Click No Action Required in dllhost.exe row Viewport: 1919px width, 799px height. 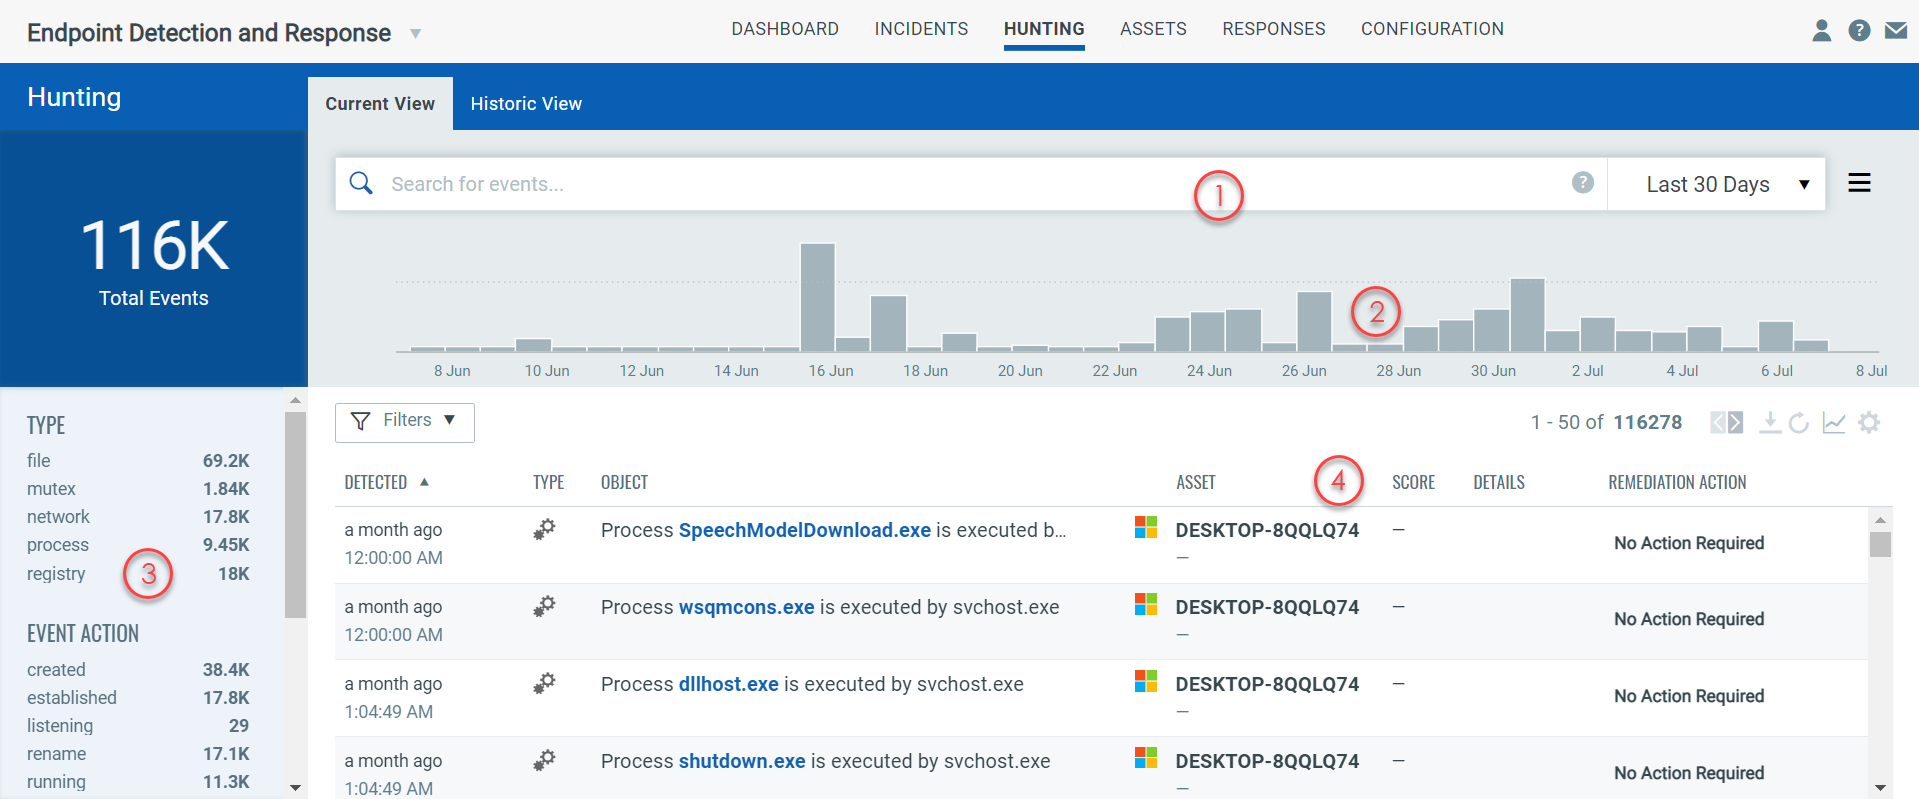[x=1689, y=696]
